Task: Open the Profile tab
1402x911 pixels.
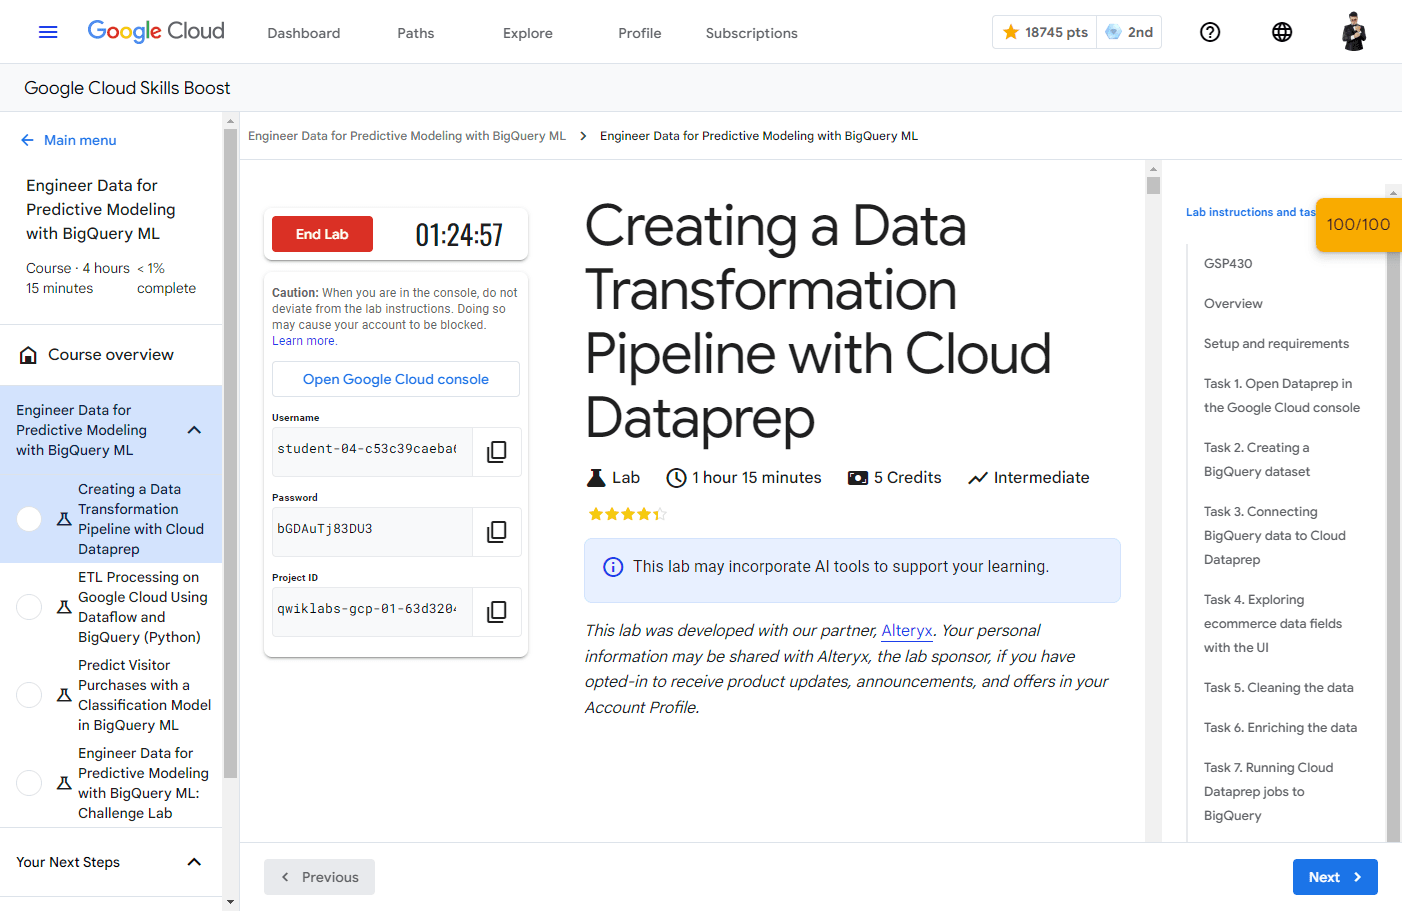Action: 640,33
